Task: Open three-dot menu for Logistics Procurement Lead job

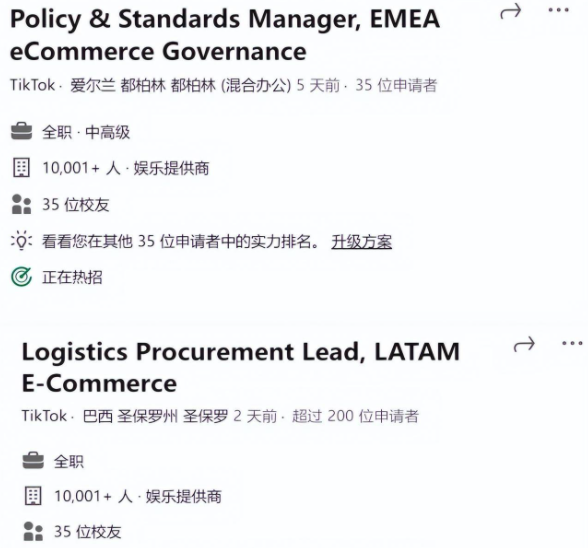Action: pos(572,343)
